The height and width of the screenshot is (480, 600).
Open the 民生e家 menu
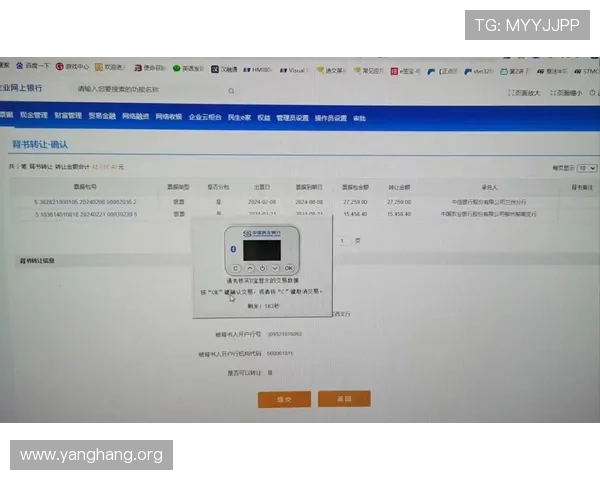coord(240,118)
